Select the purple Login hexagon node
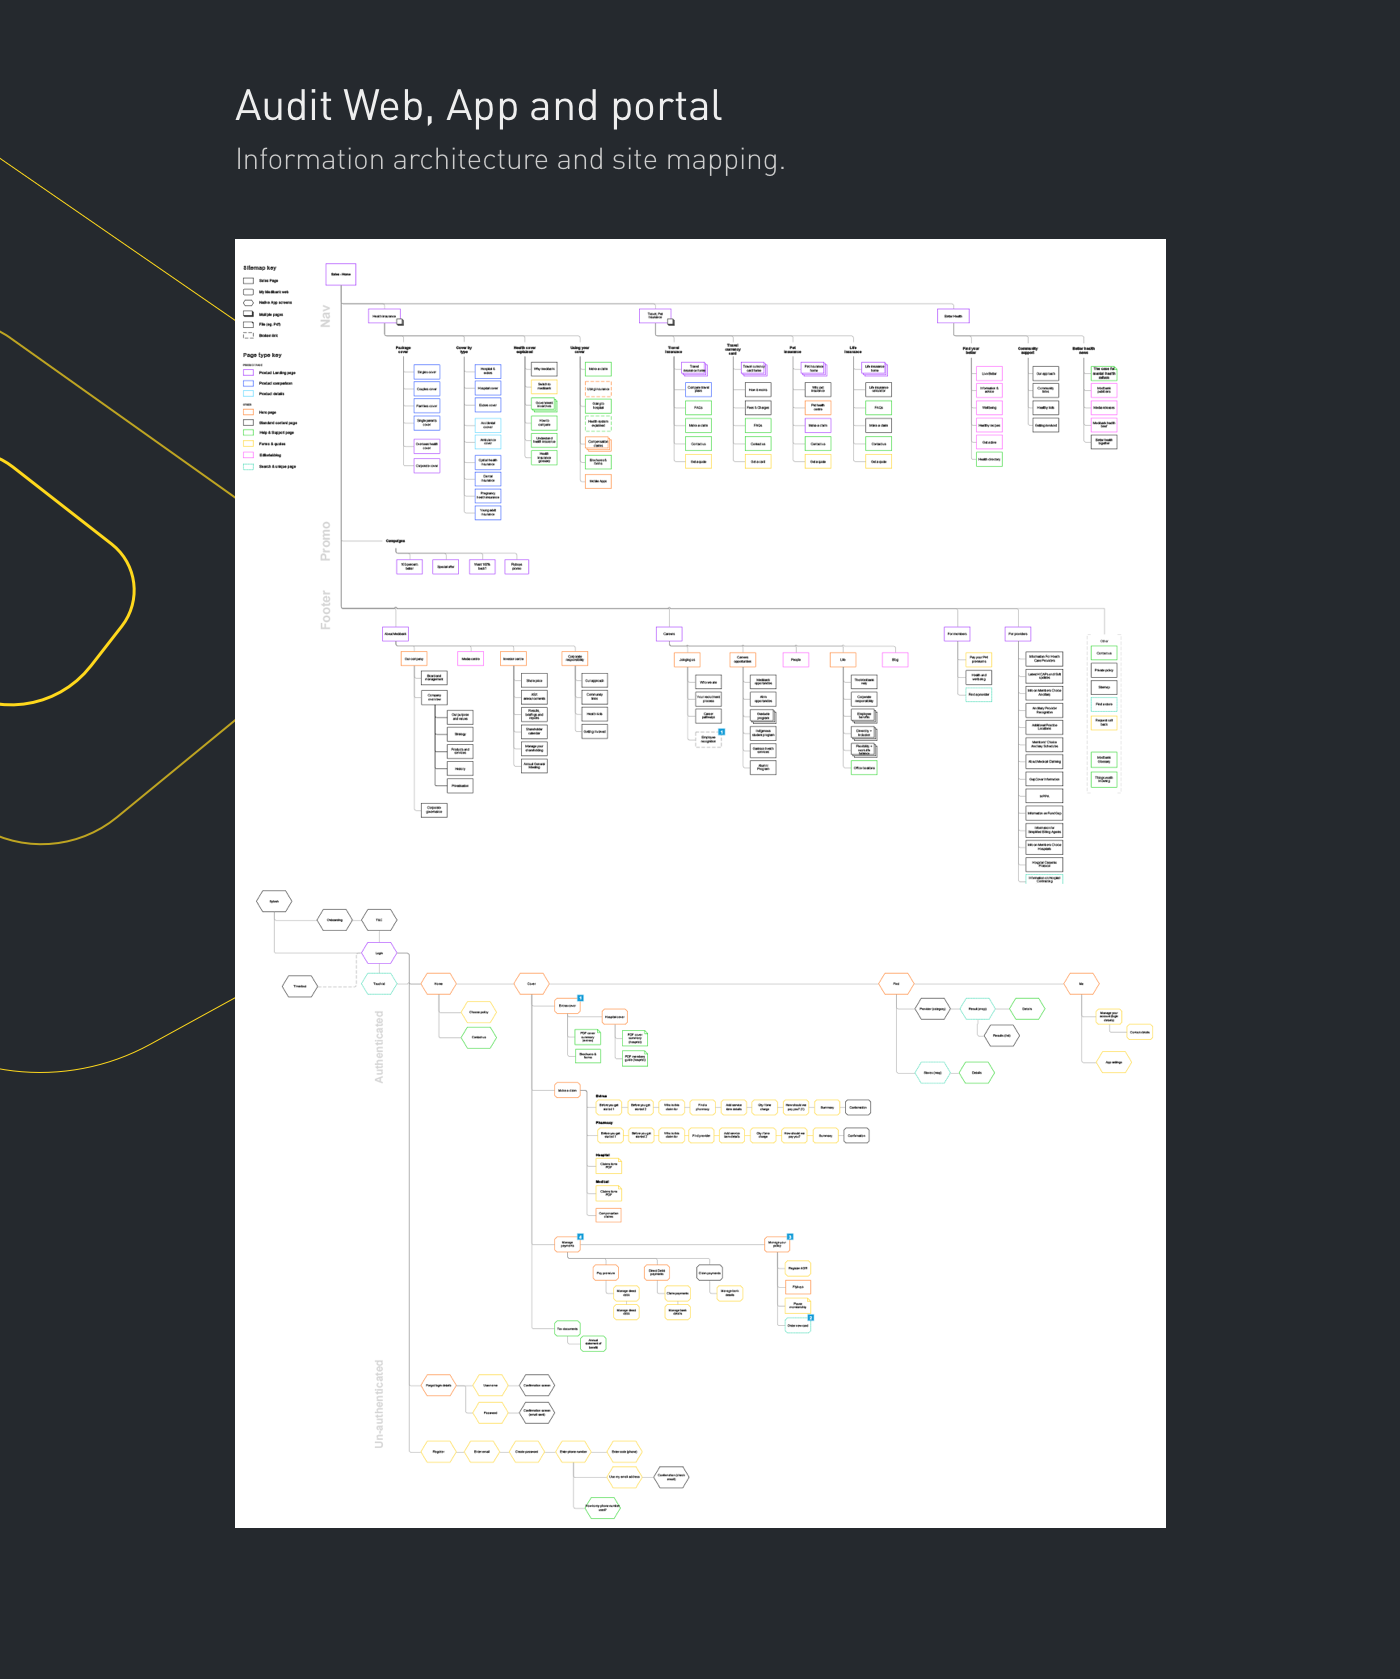The width and height of the screenshot is (1400, 1679). pos(379,953)
